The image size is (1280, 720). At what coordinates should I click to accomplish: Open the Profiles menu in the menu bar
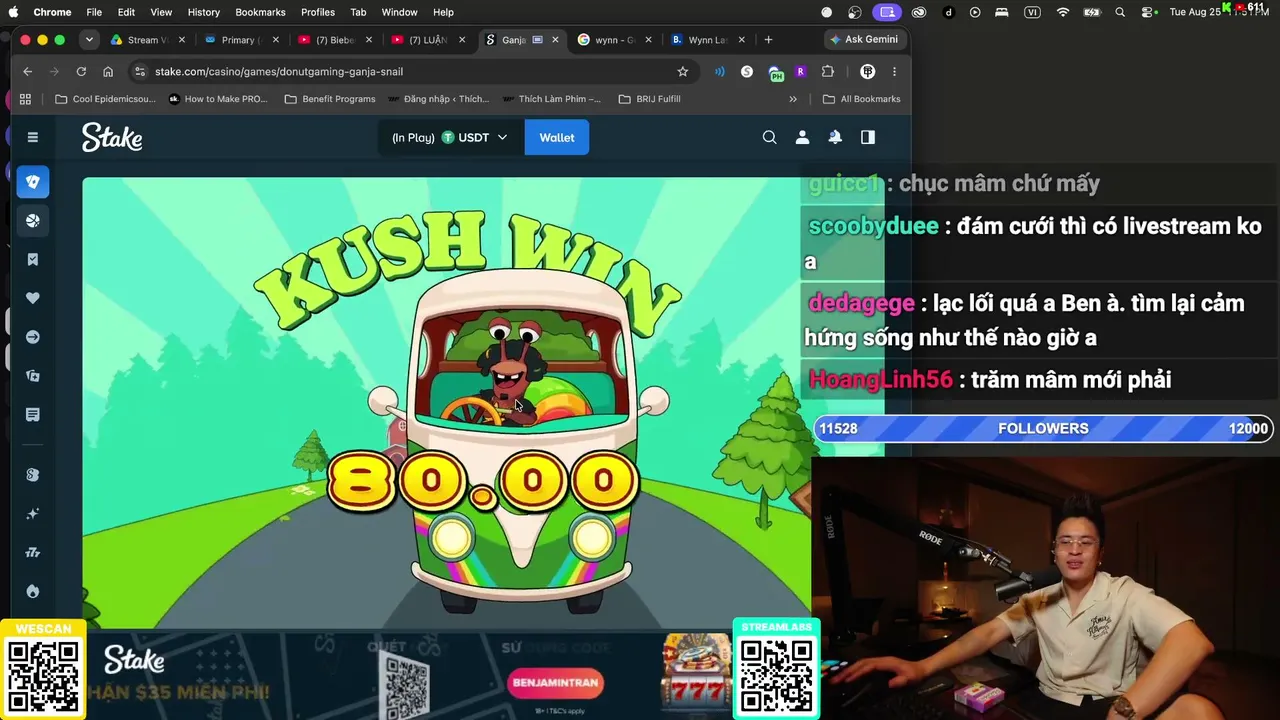(318, 12)
